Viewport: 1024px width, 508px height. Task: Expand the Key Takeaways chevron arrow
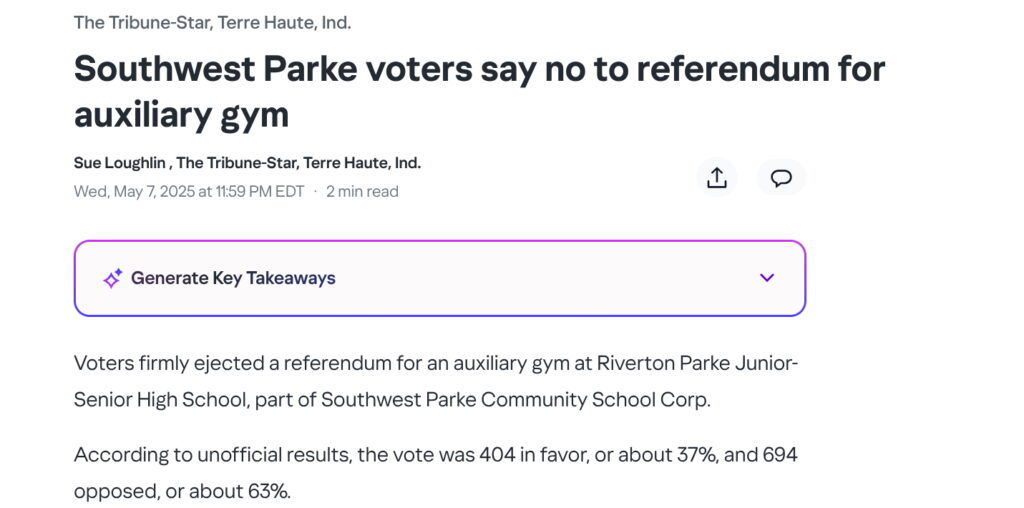click(767, 278)
